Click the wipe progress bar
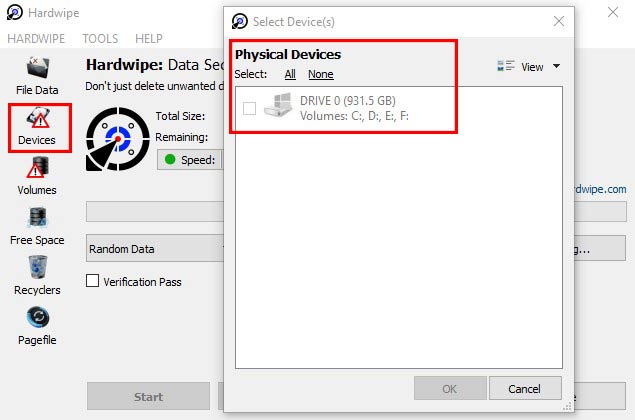 [x=155, y=211]
